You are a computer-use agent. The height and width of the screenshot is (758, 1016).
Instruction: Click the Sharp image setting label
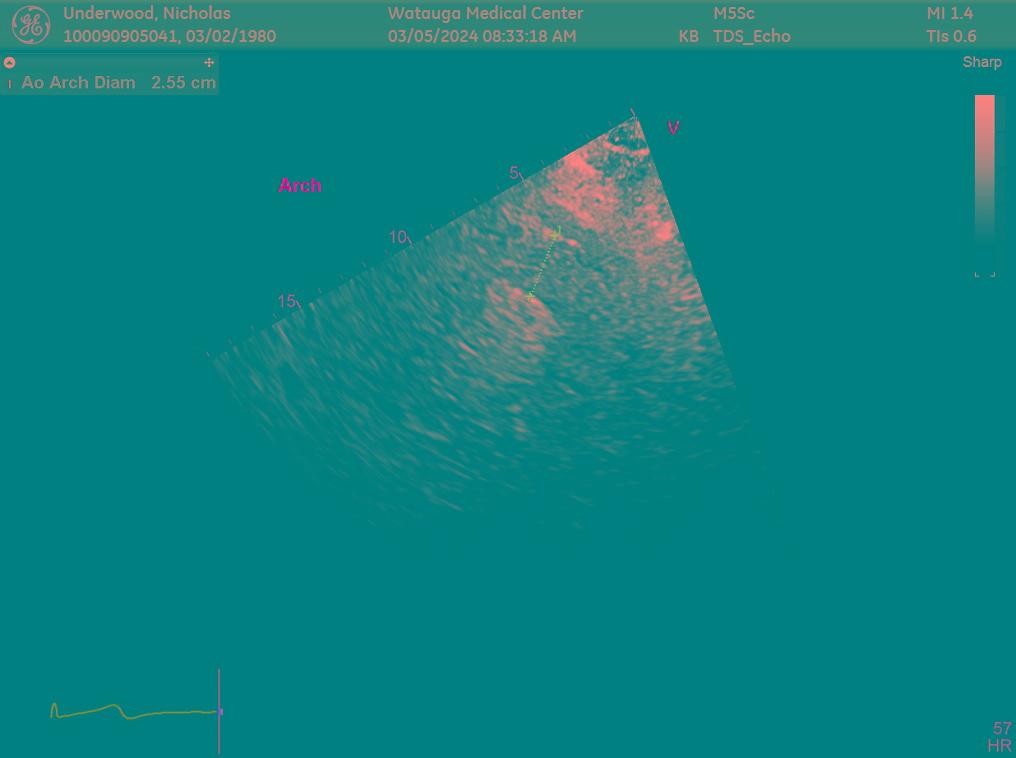(x=981, y=62)
